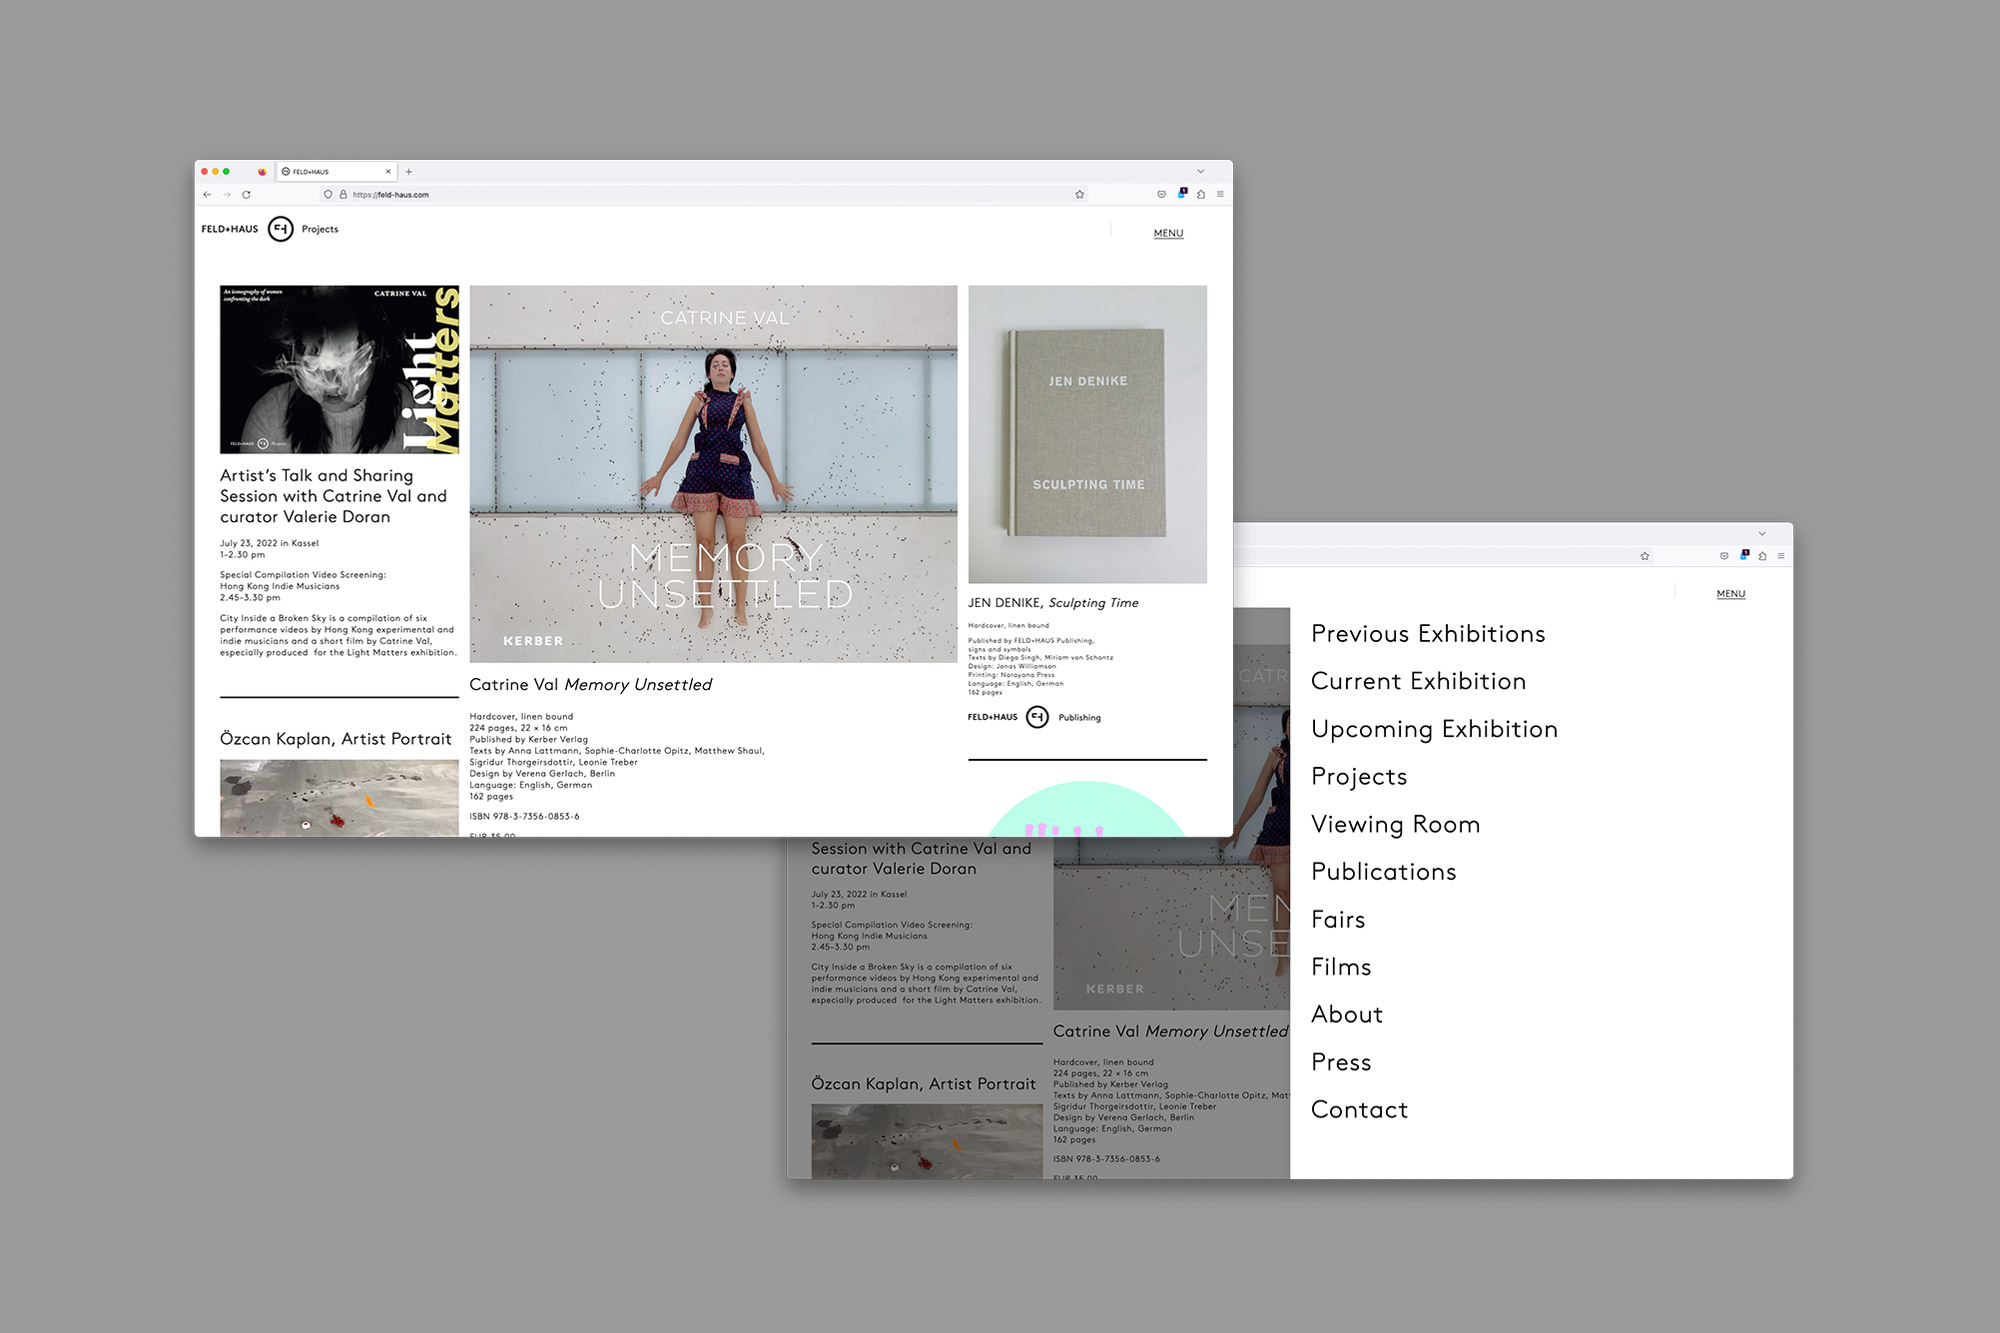Open the extensions puzzle icon in front window

[x=1201, y=195]
